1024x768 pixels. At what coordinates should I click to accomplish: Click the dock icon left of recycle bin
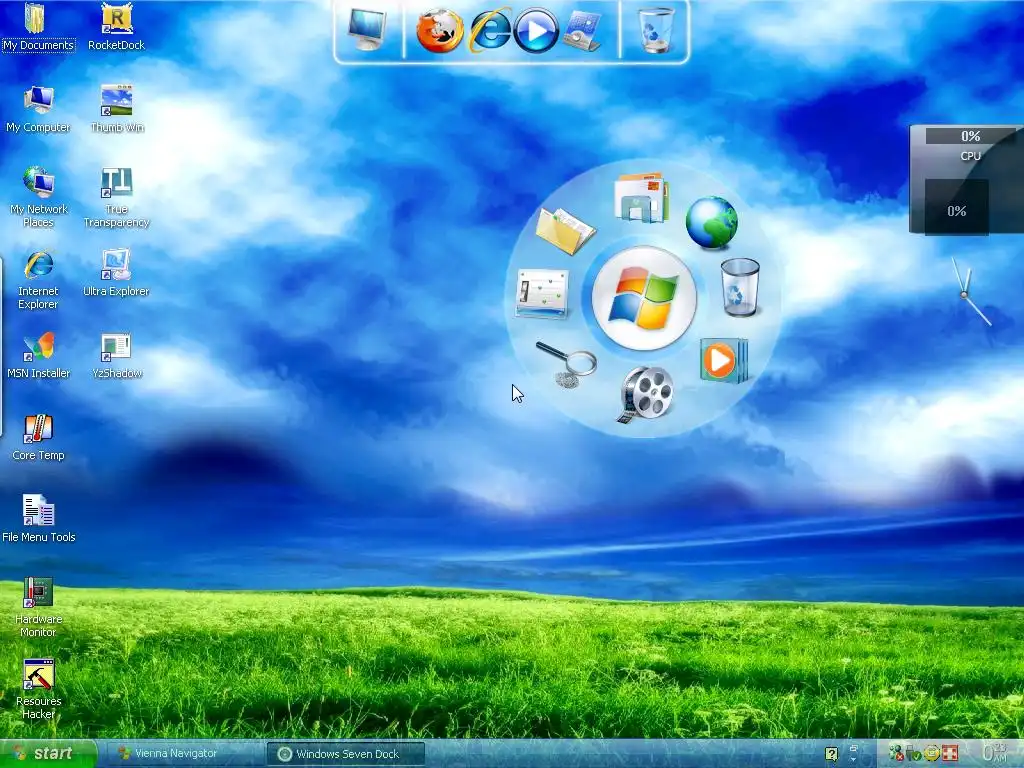tap(582, 31)
